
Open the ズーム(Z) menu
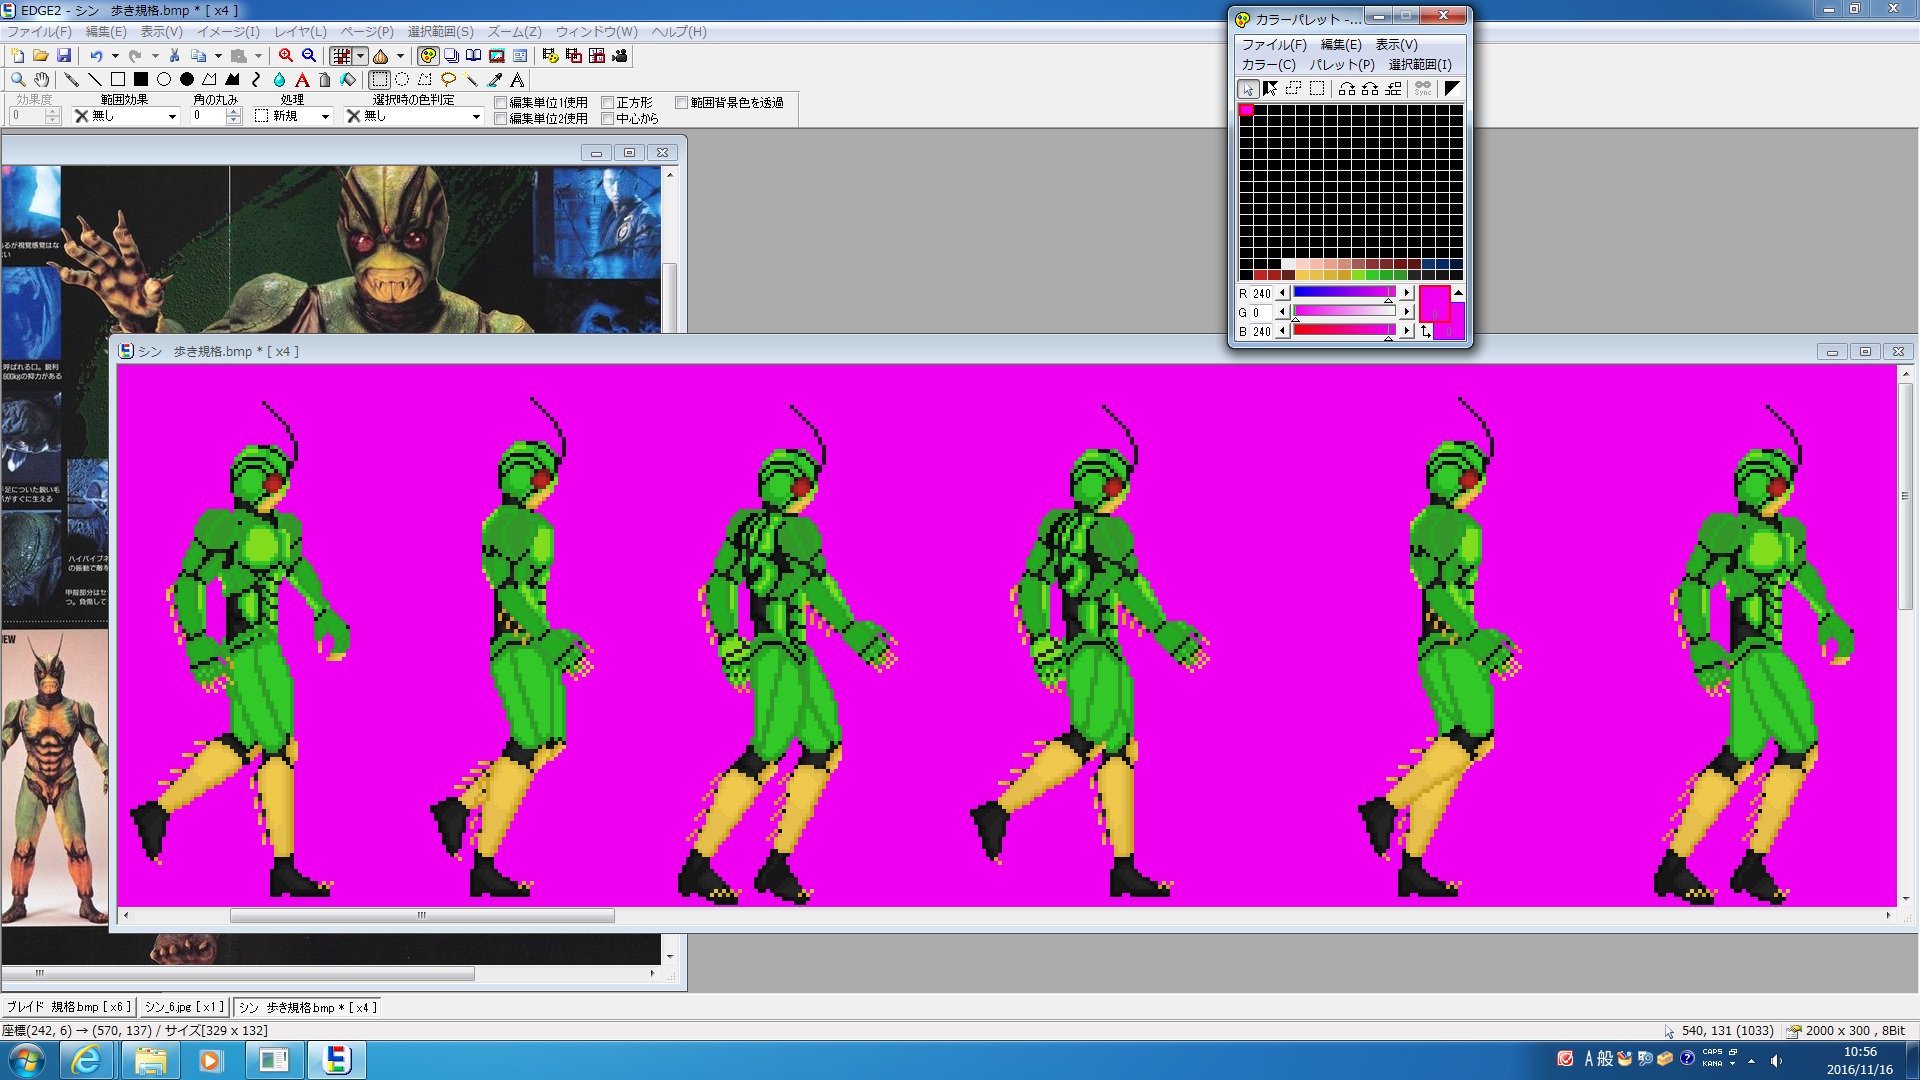[x=514, y=32]
